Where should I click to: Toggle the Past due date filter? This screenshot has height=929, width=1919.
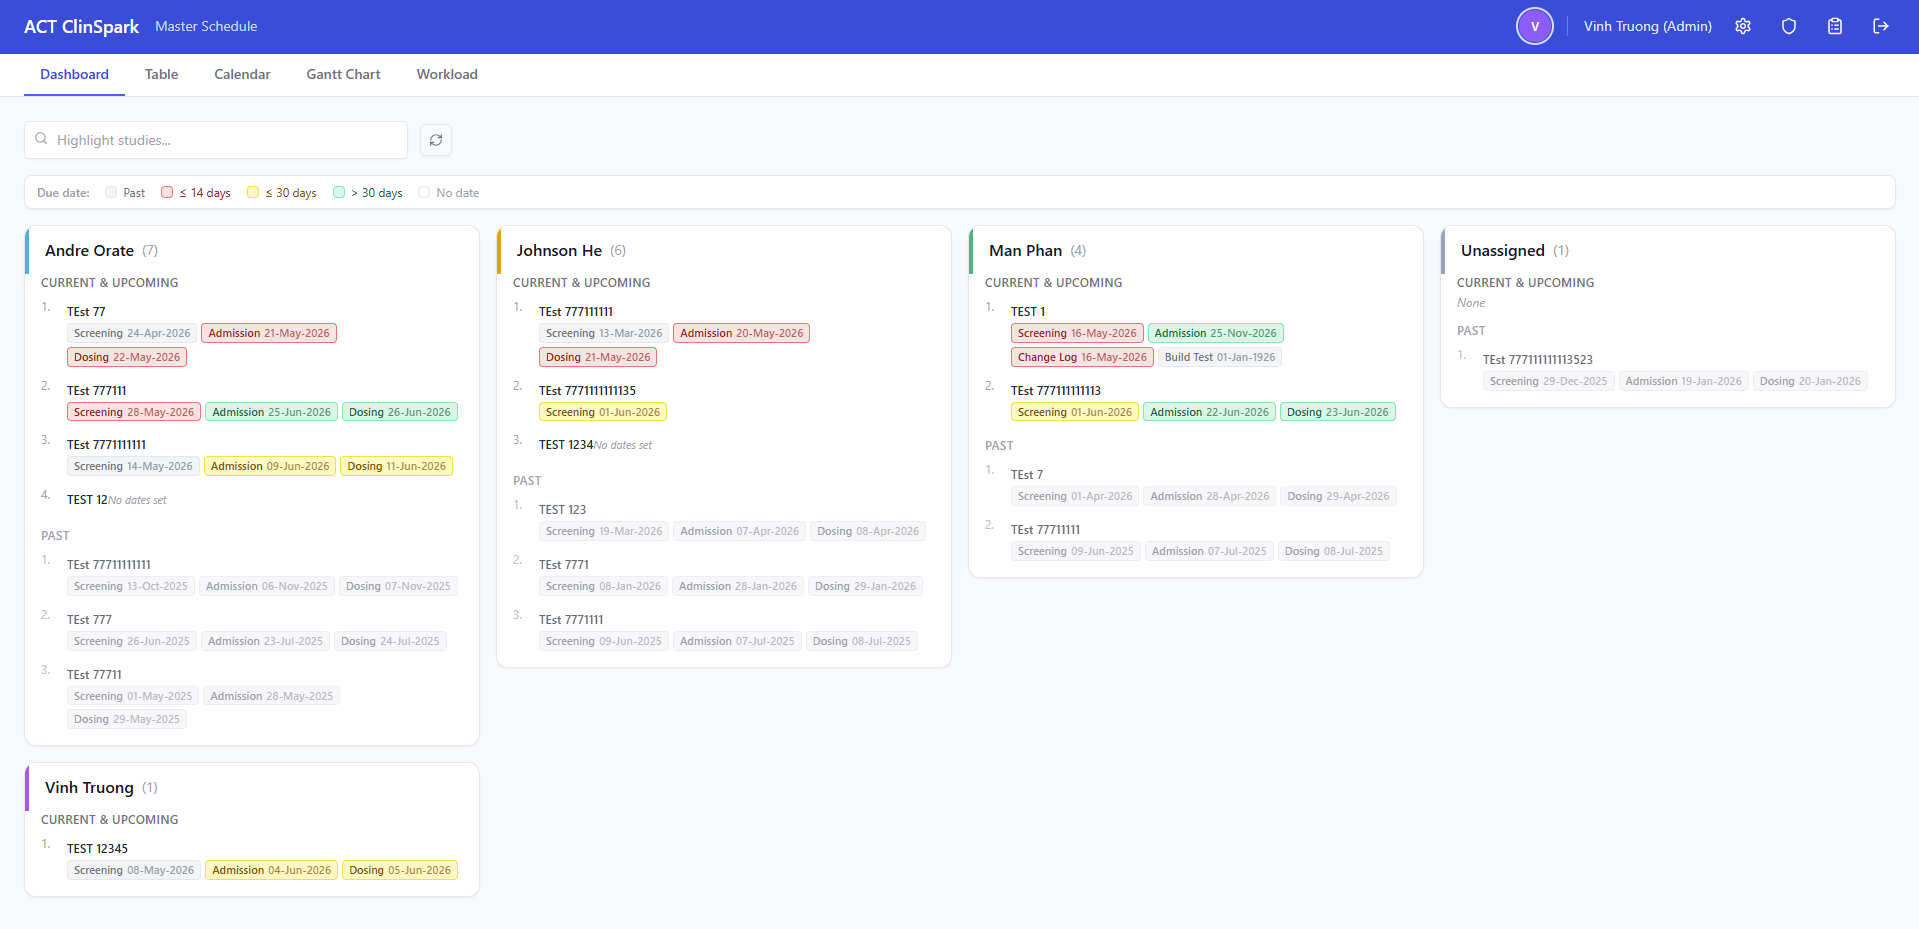click(125, 193)
